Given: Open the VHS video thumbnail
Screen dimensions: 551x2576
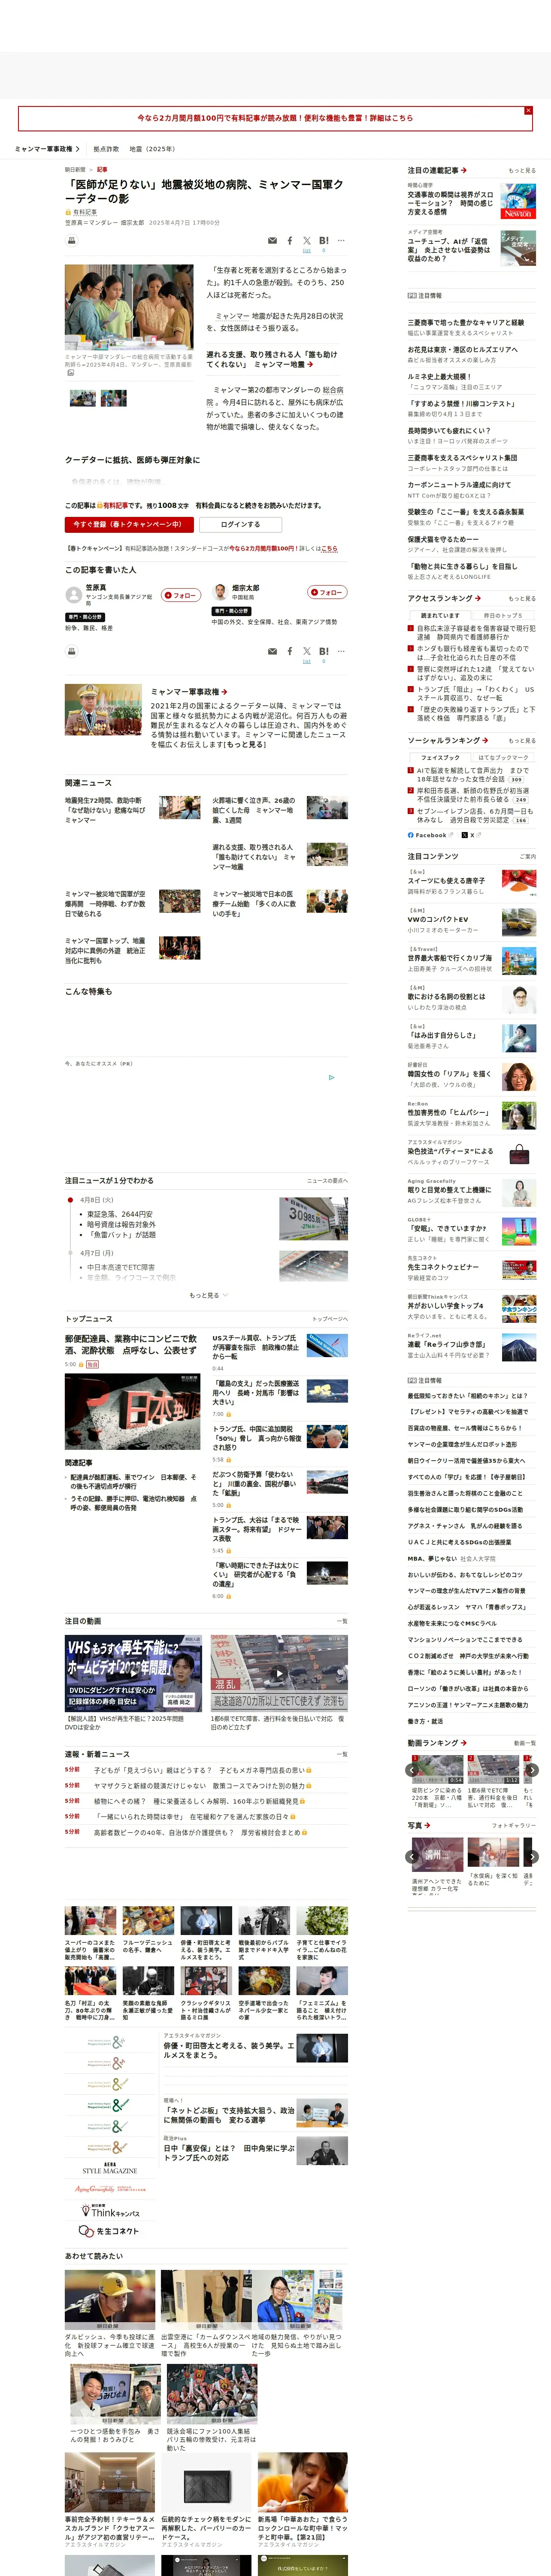Looking at the screenshot, I should pos(133,1673).
